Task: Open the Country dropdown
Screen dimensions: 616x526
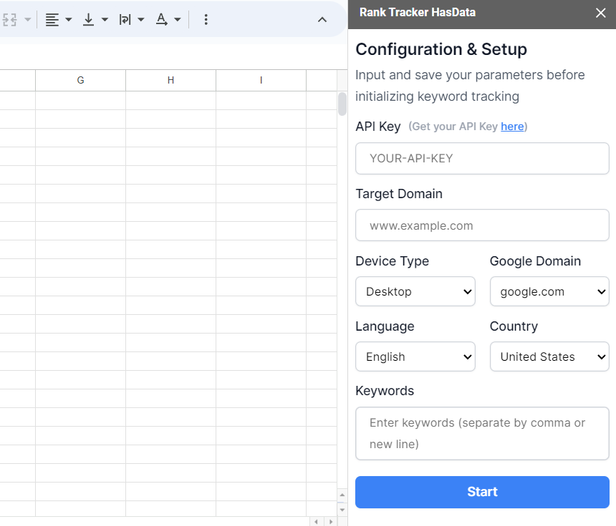Action: pos(549,357)
